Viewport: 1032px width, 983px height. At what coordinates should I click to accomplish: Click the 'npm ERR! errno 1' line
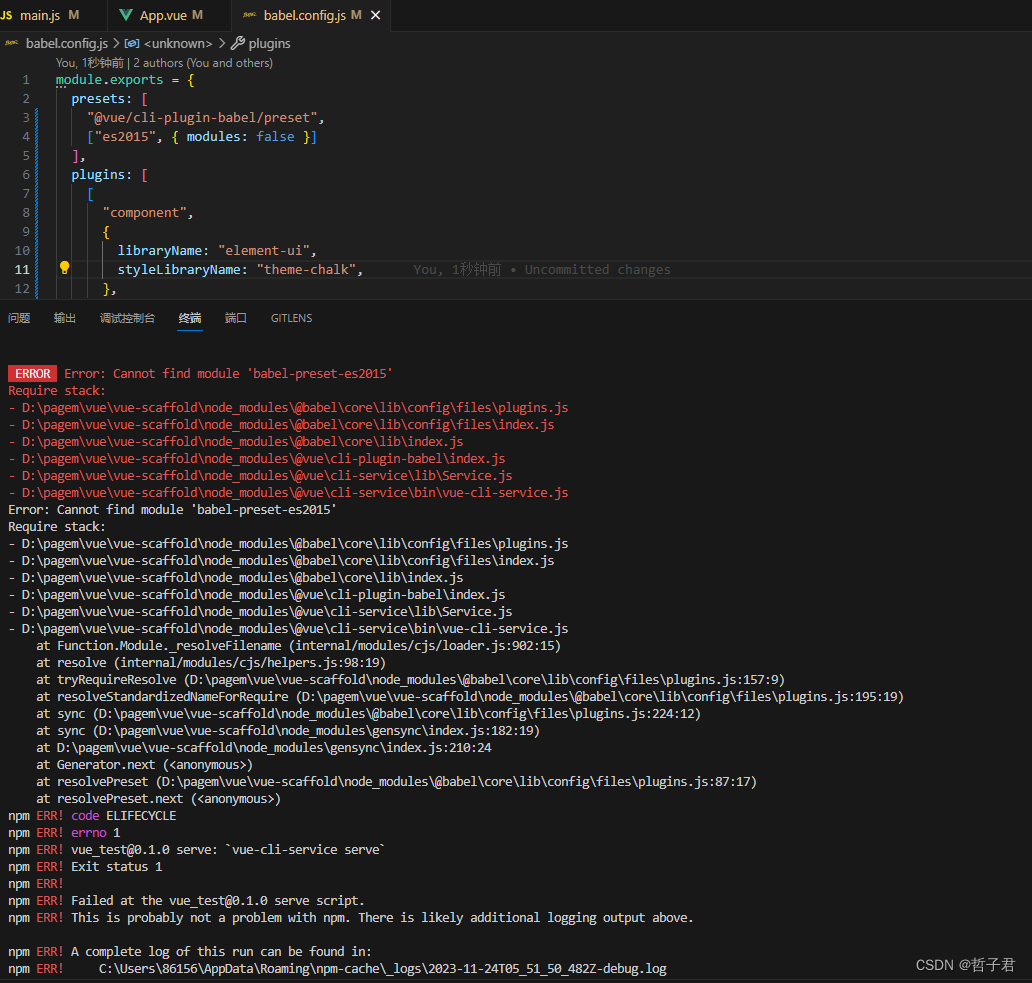point(64,833)
